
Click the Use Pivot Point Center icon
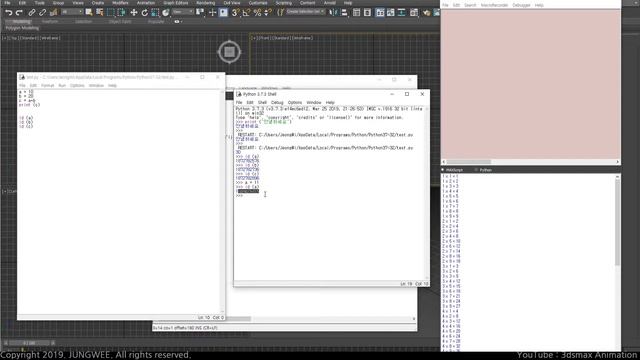tap(200, 13)
